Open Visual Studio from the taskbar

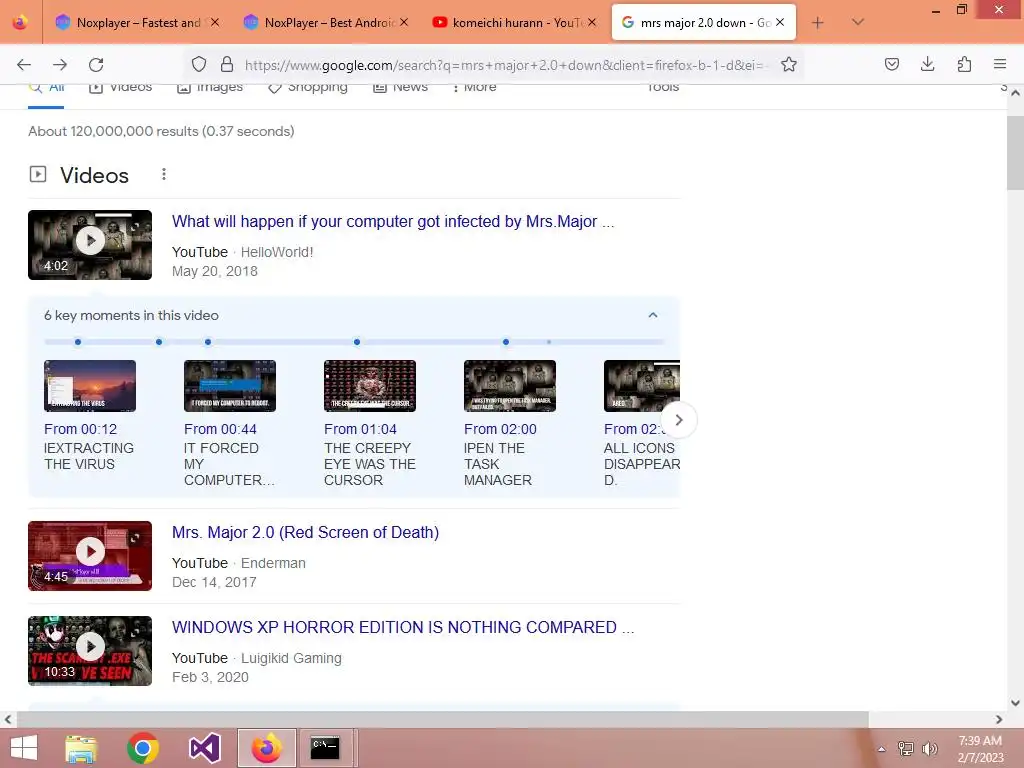204,748
